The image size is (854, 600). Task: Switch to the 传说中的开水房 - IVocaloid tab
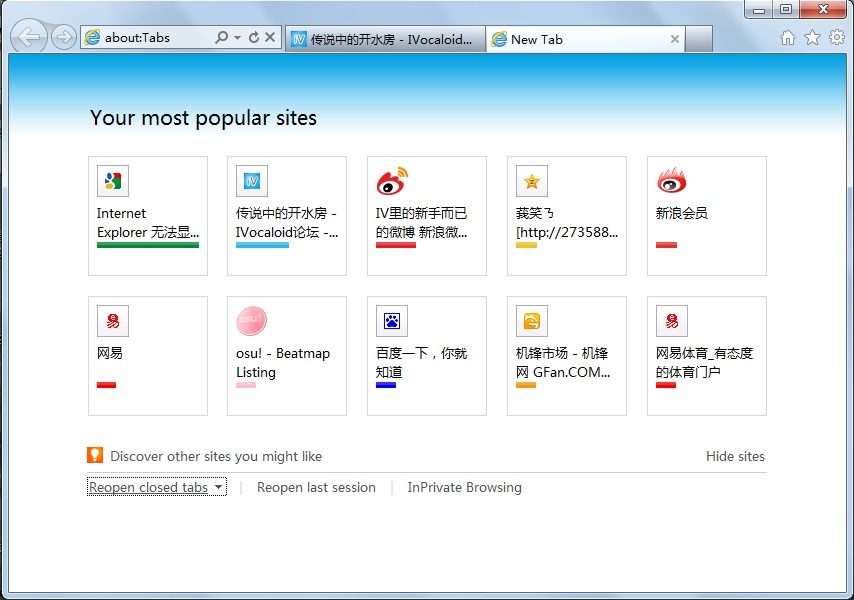point(385,39)
